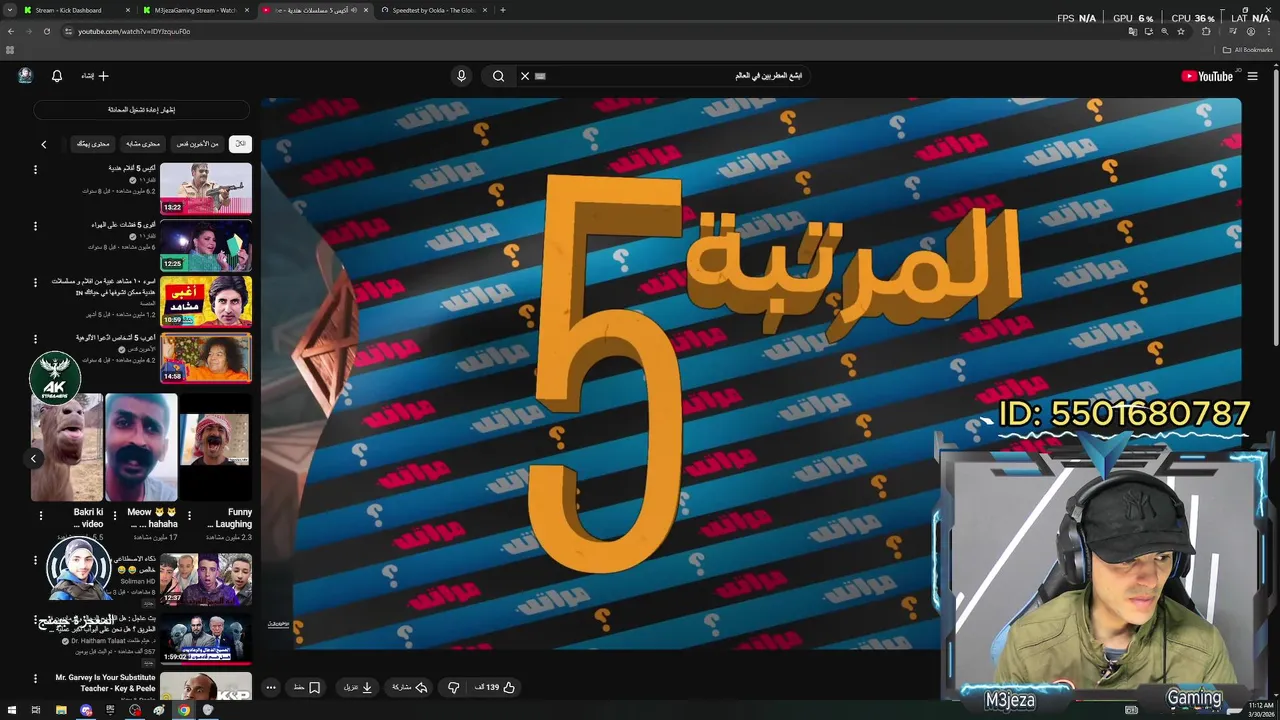Like the video with thumbs up
Image resolution: width=1280 pixels, height=720 pixels.
point(496,688)
